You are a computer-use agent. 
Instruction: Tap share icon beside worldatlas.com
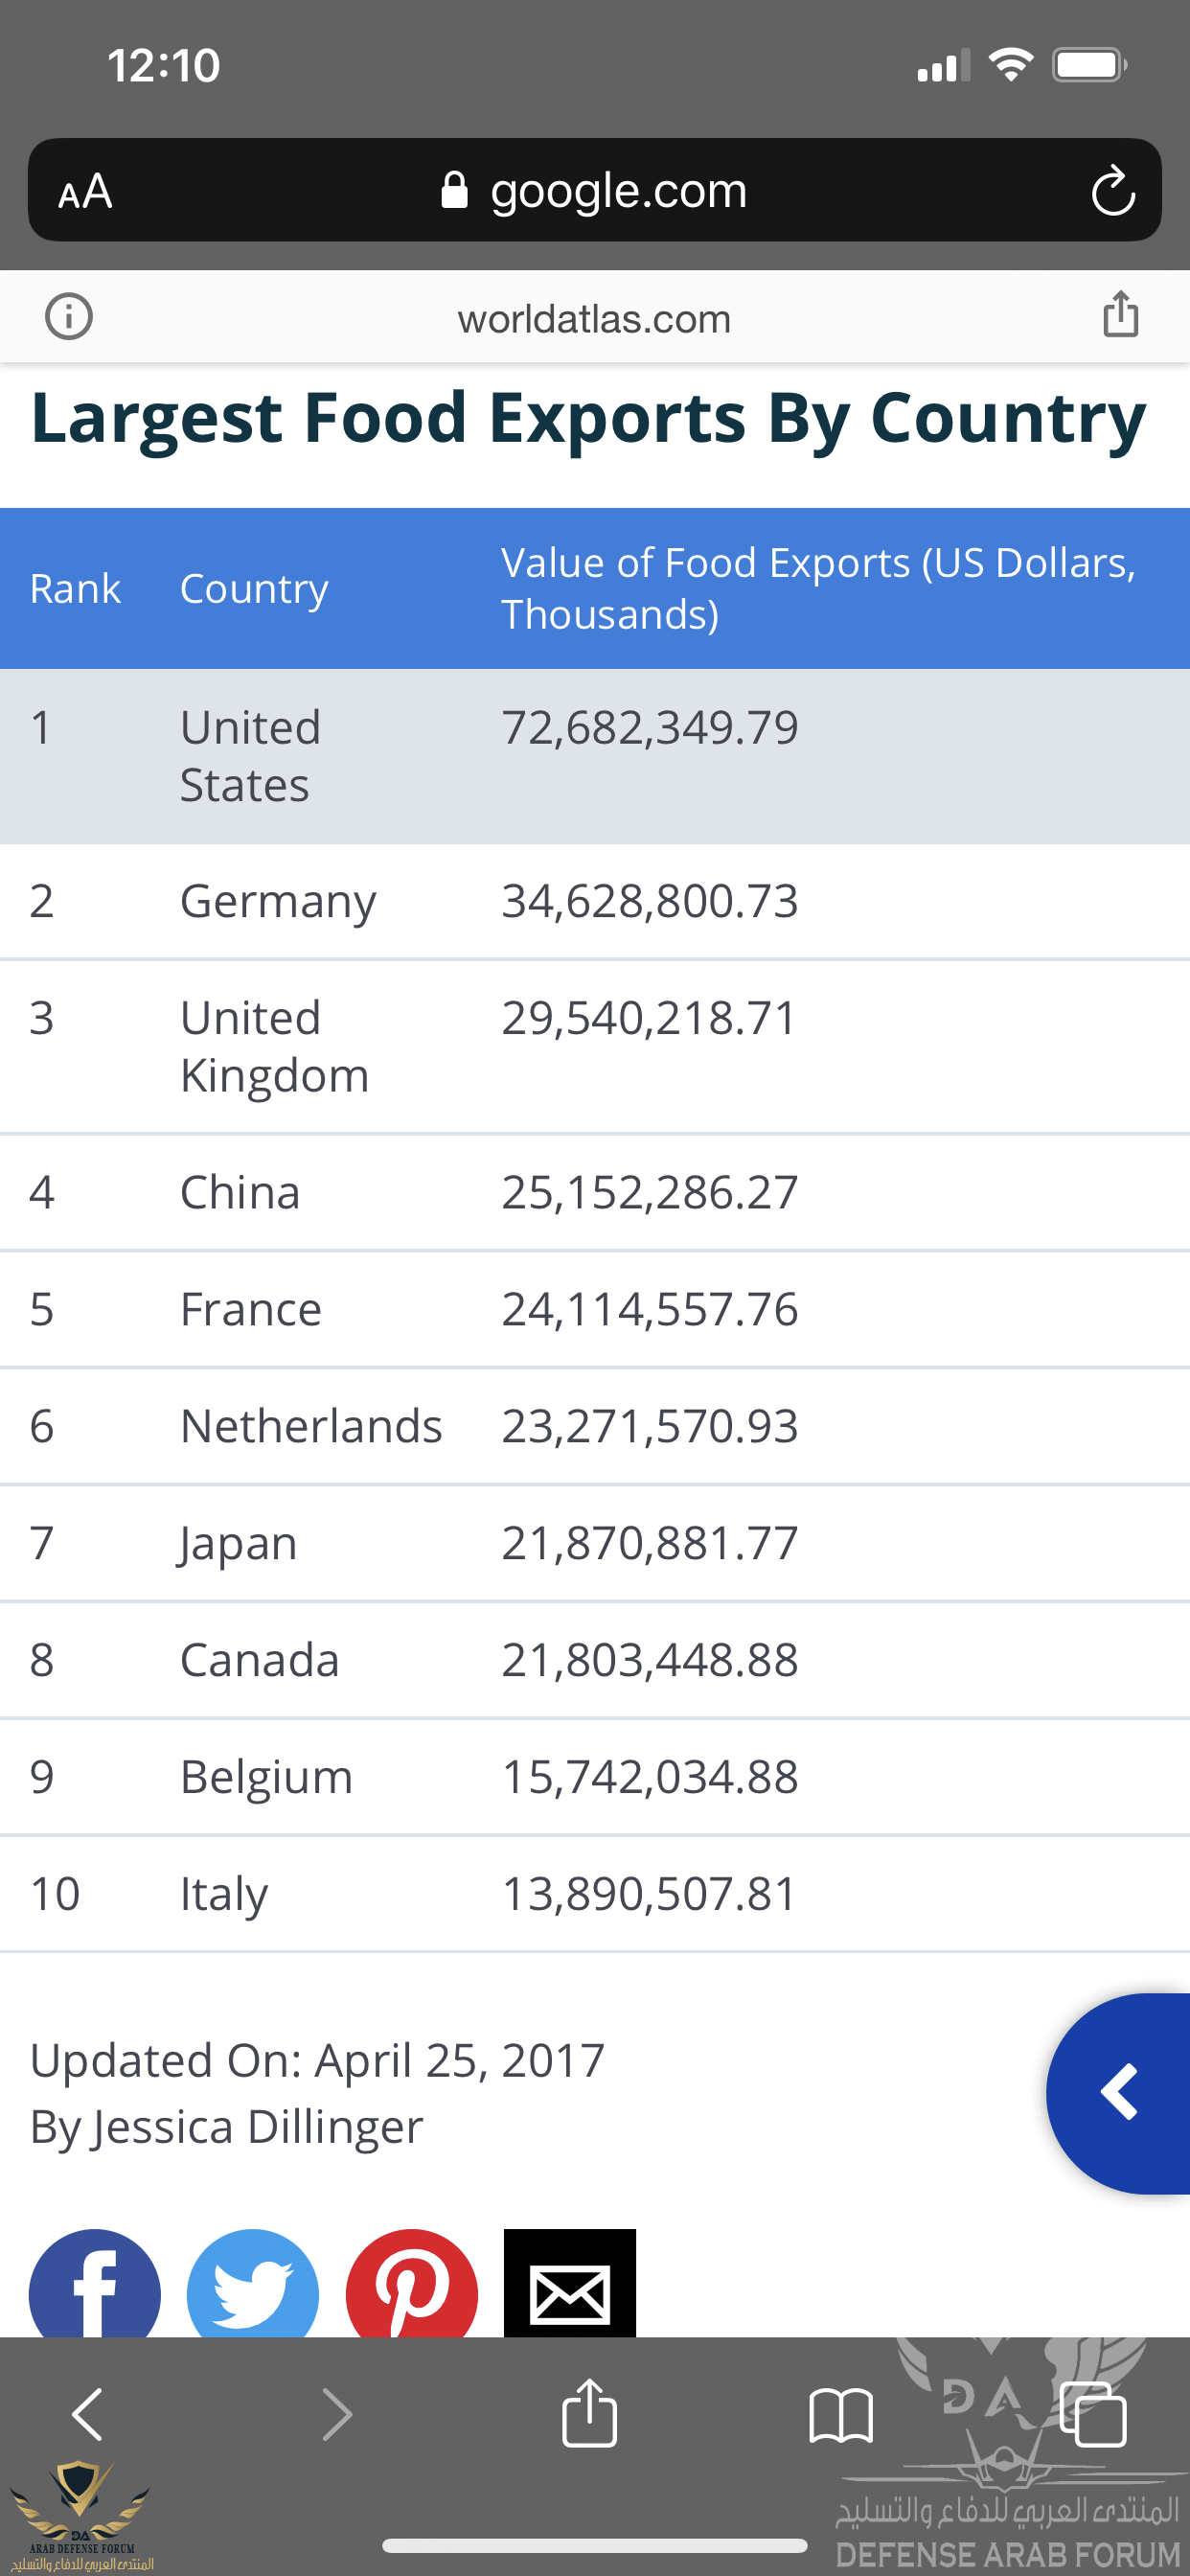click(1120, 315)
